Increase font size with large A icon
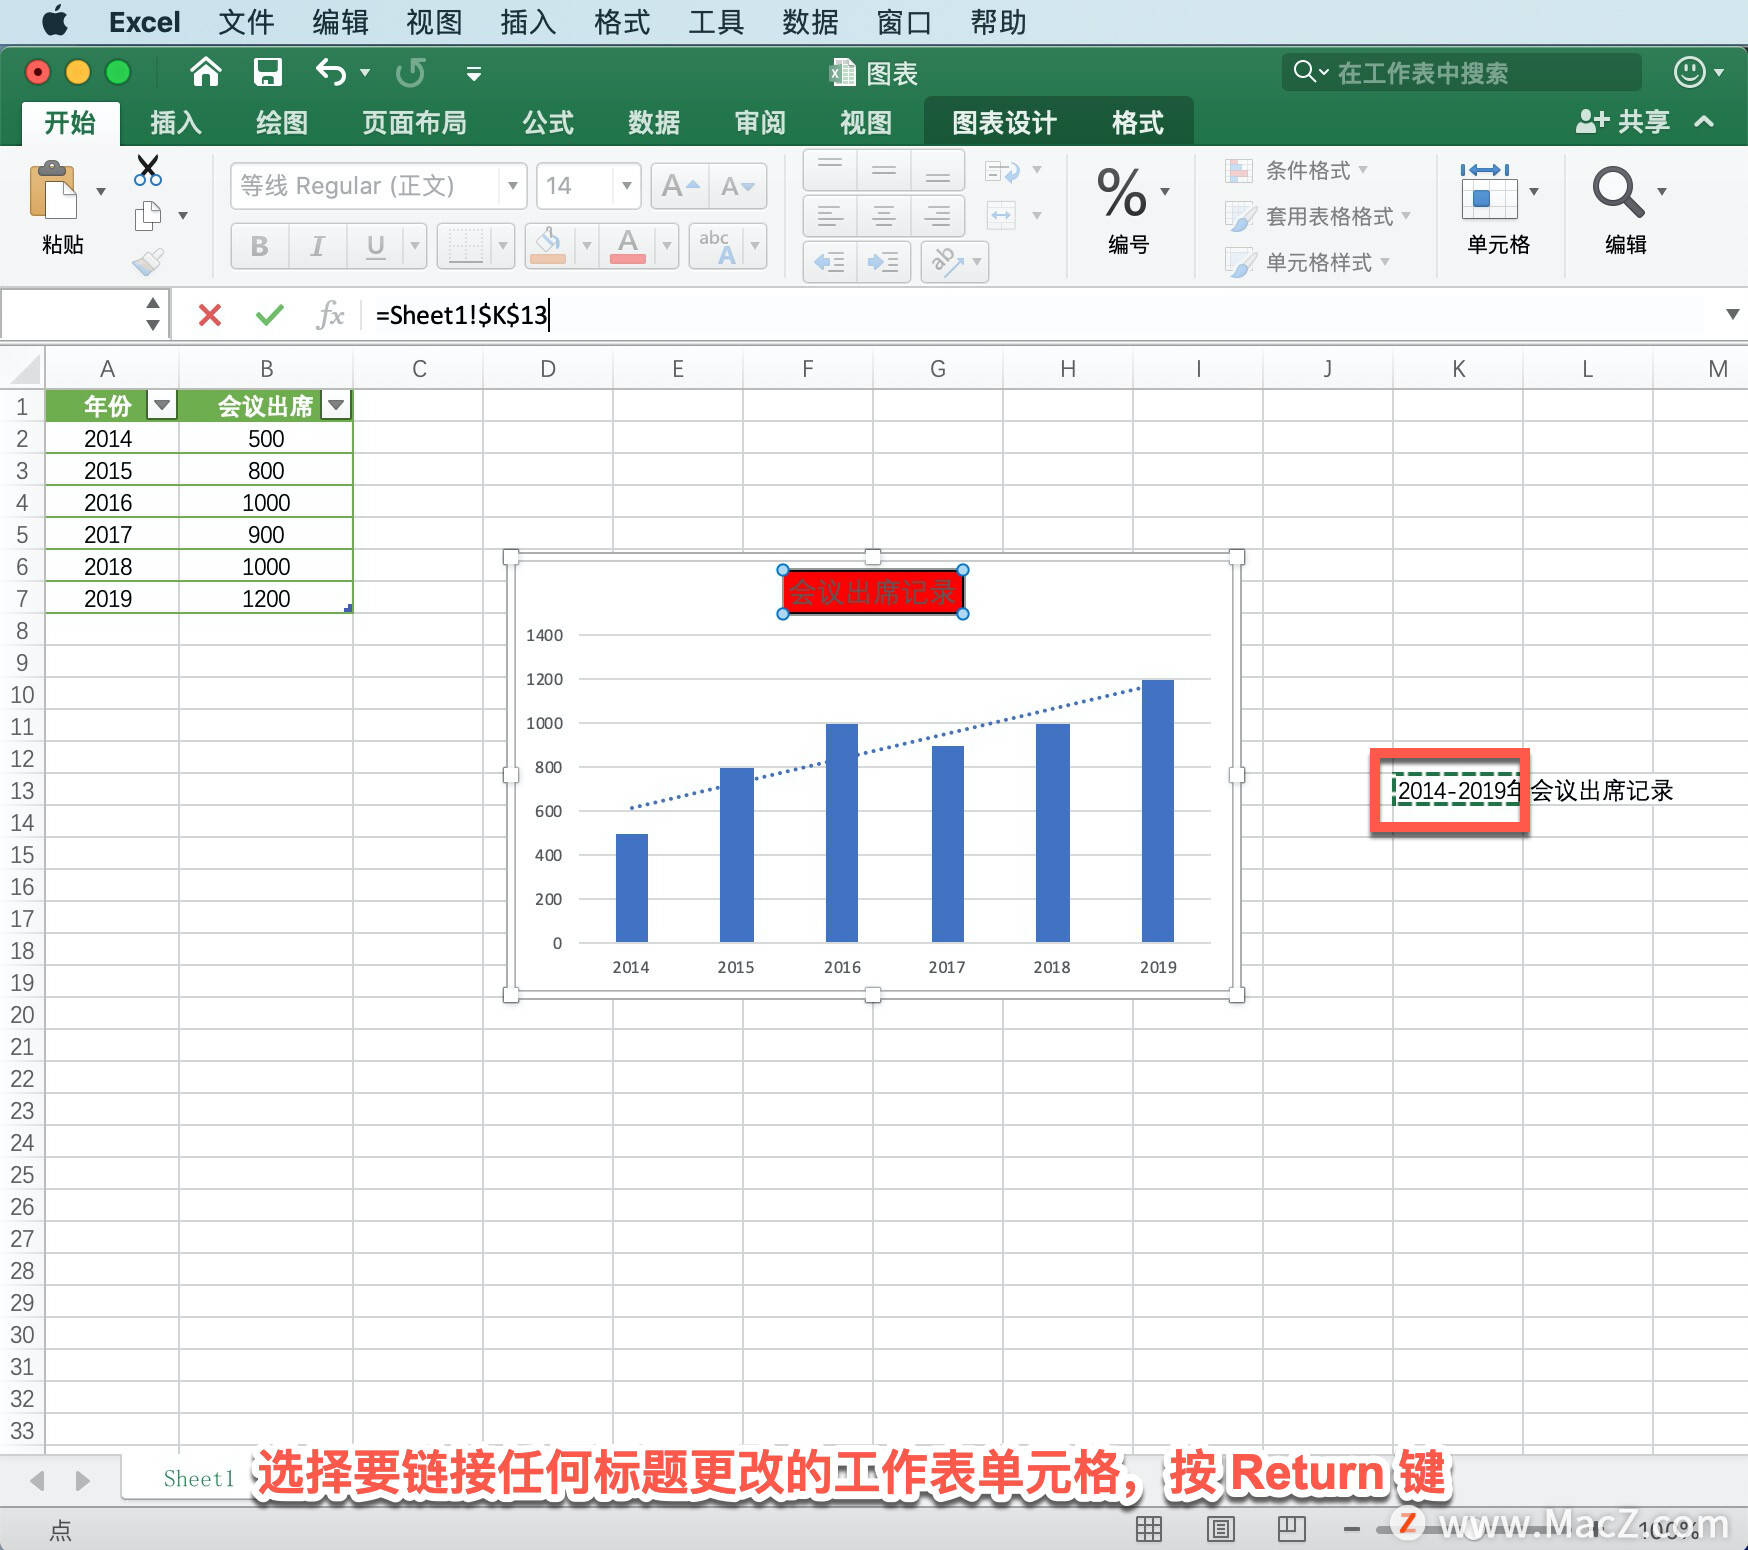The height and width of the screenshot is (1550, 1748). pyautogui.click(x=680, y=186)
